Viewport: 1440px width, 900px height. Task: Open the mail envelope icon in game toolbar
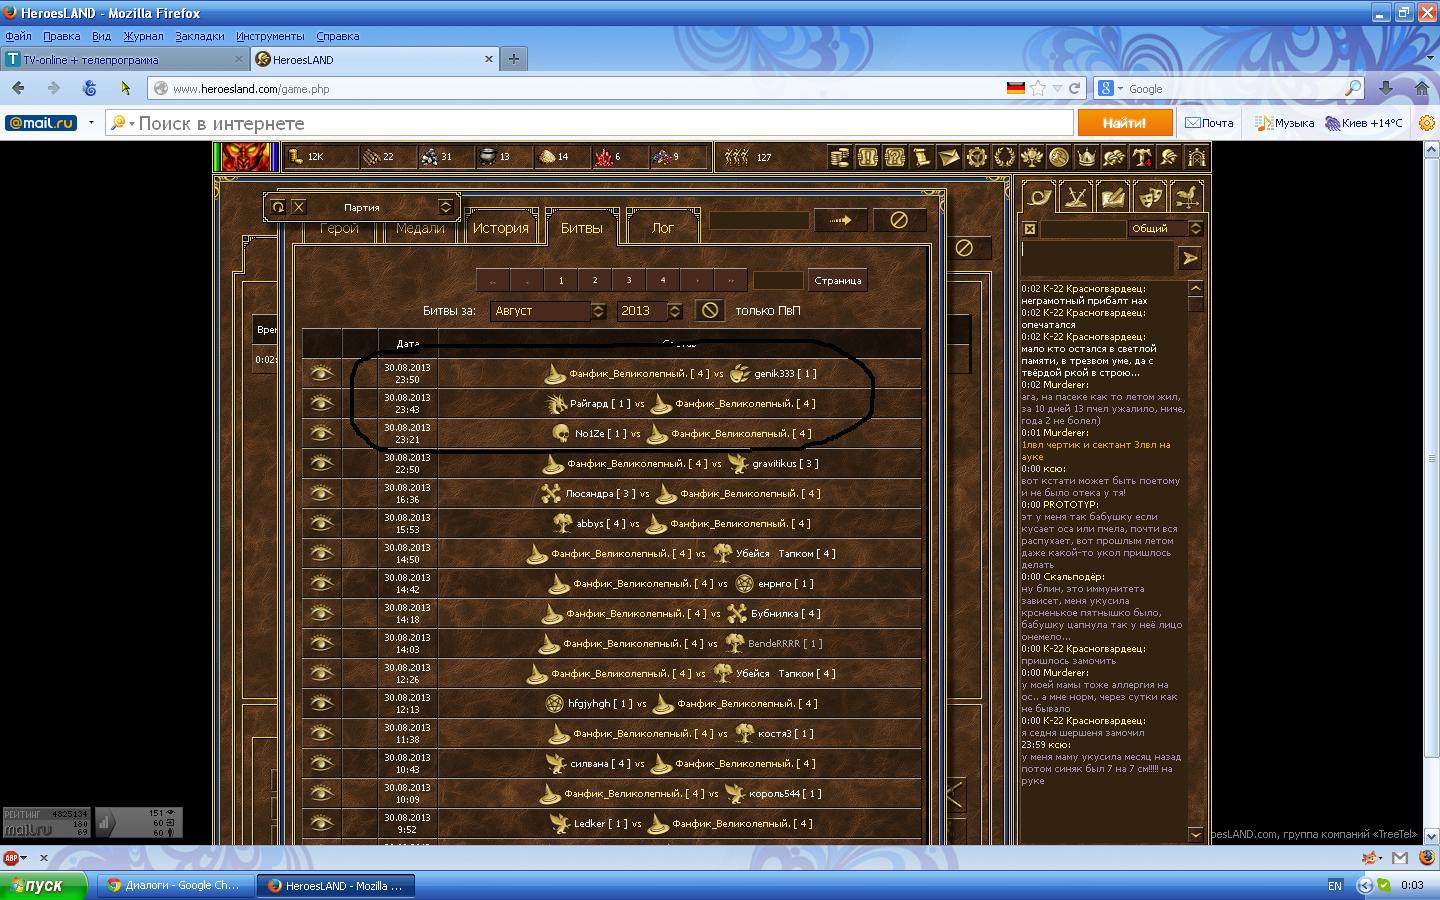click(x=948, y=157)
